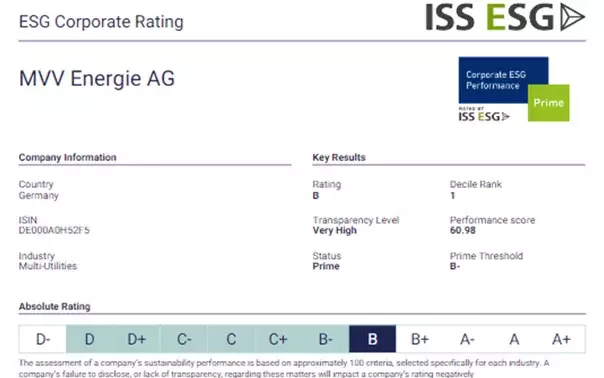Click the Corporate ESG Performance Prime badge
Viewport: 604px width, 378px height.
(514, 89)
